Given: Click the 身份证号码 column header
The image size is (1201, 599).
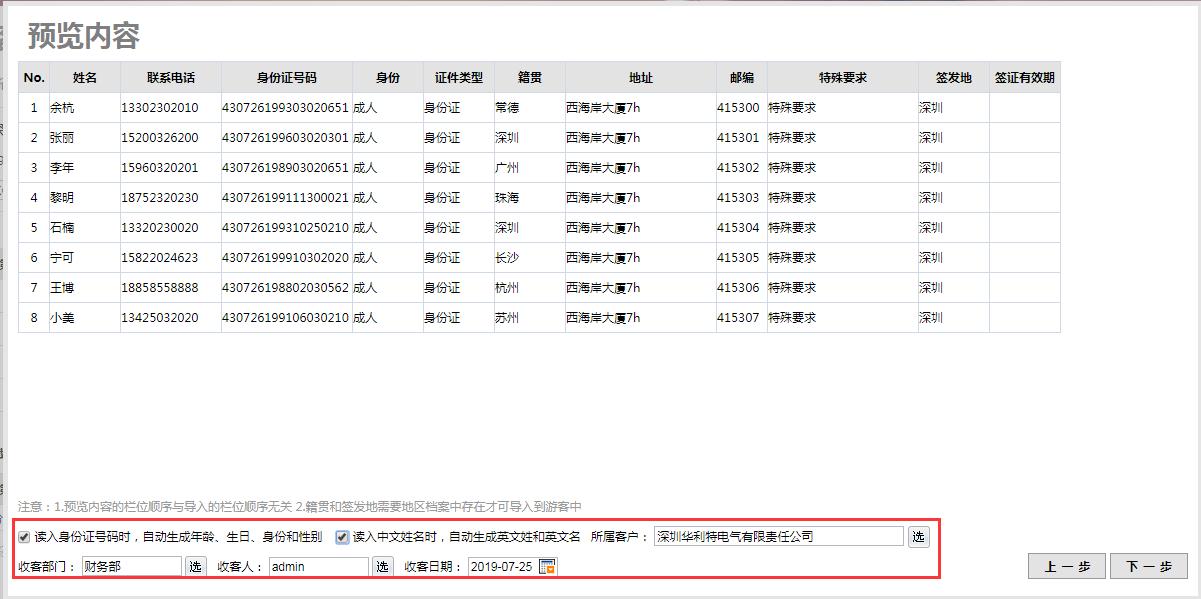Looking at the screenshot, I should [x=286, y=78].
